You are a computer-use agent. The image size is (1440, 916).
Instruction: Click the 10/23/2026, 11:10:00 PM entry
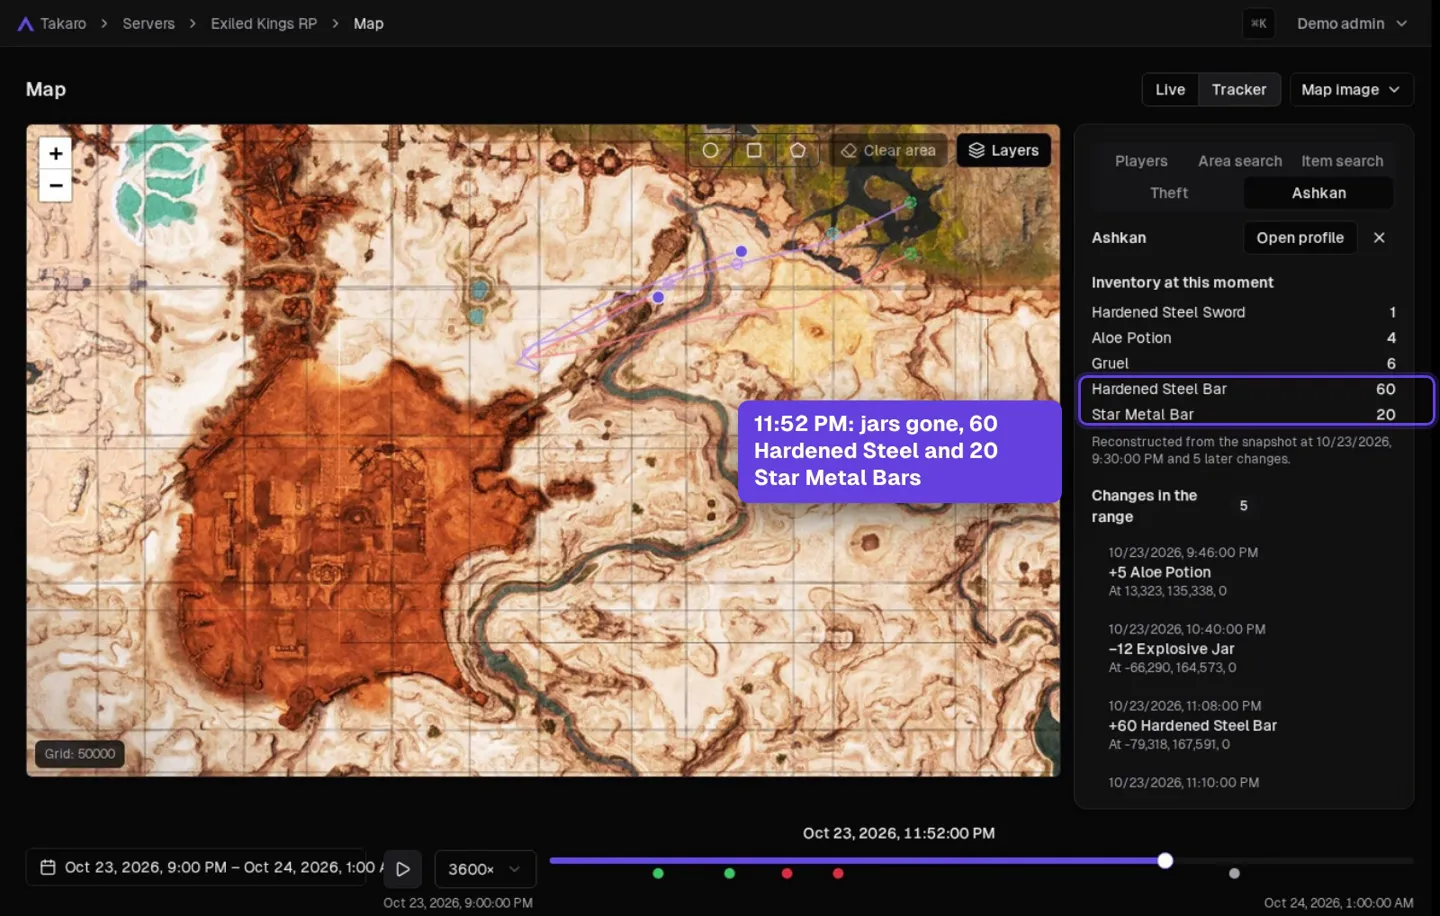pos(1183,782)
